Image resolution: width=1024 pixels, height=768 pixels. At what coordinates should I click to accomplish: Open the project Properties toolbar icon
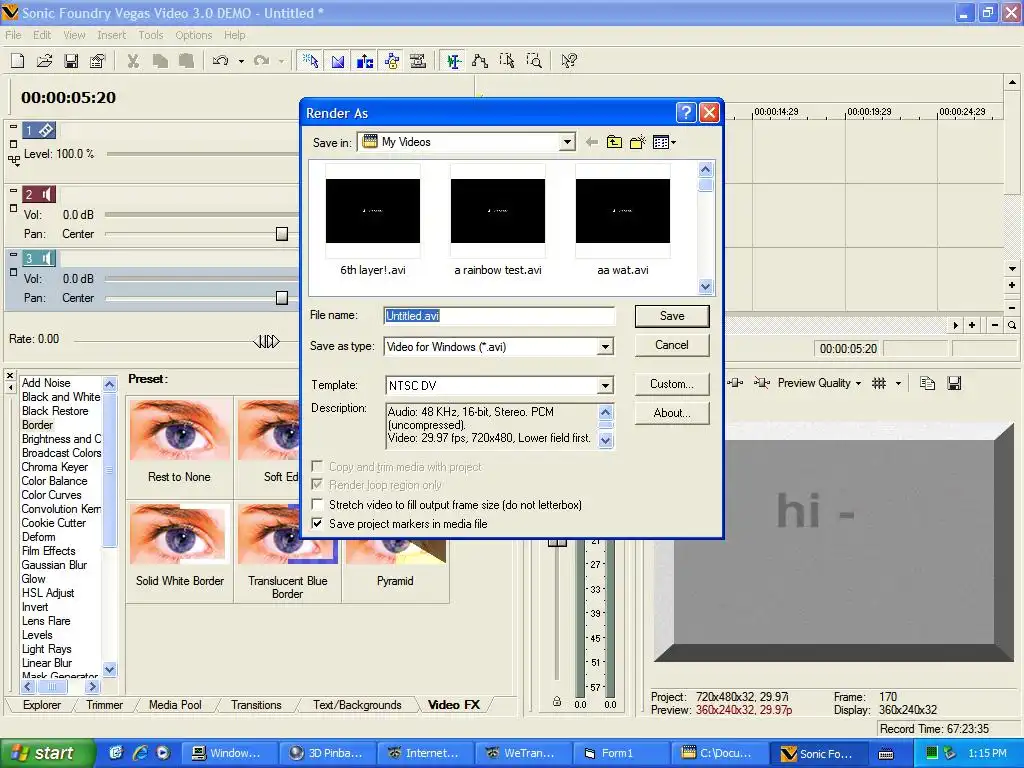[x=97, y=61]
